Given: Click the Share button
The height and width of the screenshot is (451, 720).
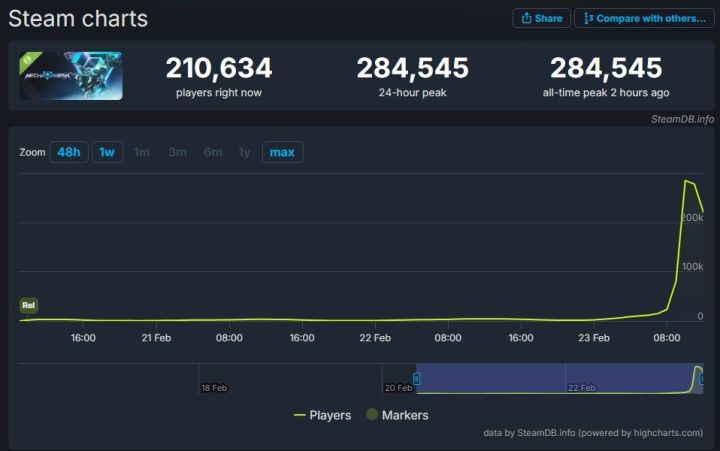Looking at the screenshot, I should [x=541, y=18].
